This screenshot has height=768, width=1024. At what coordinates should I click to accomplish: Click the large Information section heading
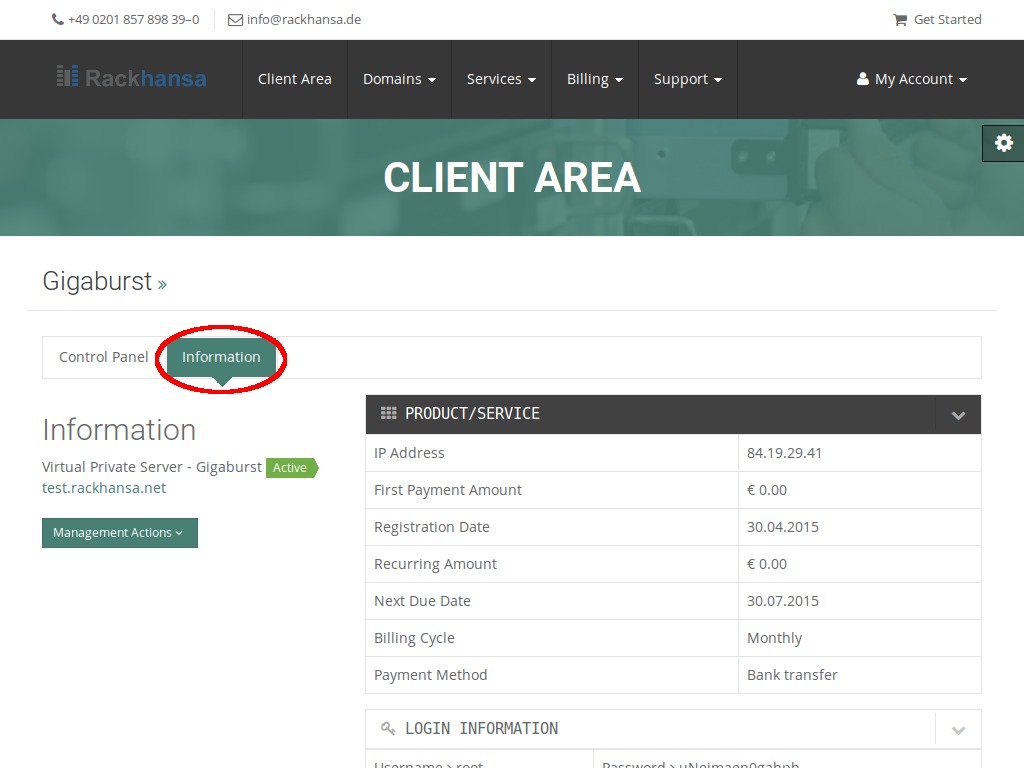click(119, 430)
